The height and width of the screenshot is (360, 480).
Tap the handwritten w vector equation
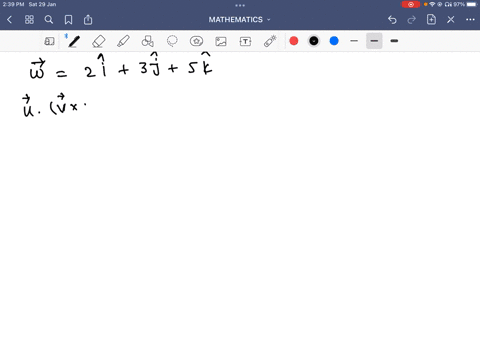click(x=121, y=66)
